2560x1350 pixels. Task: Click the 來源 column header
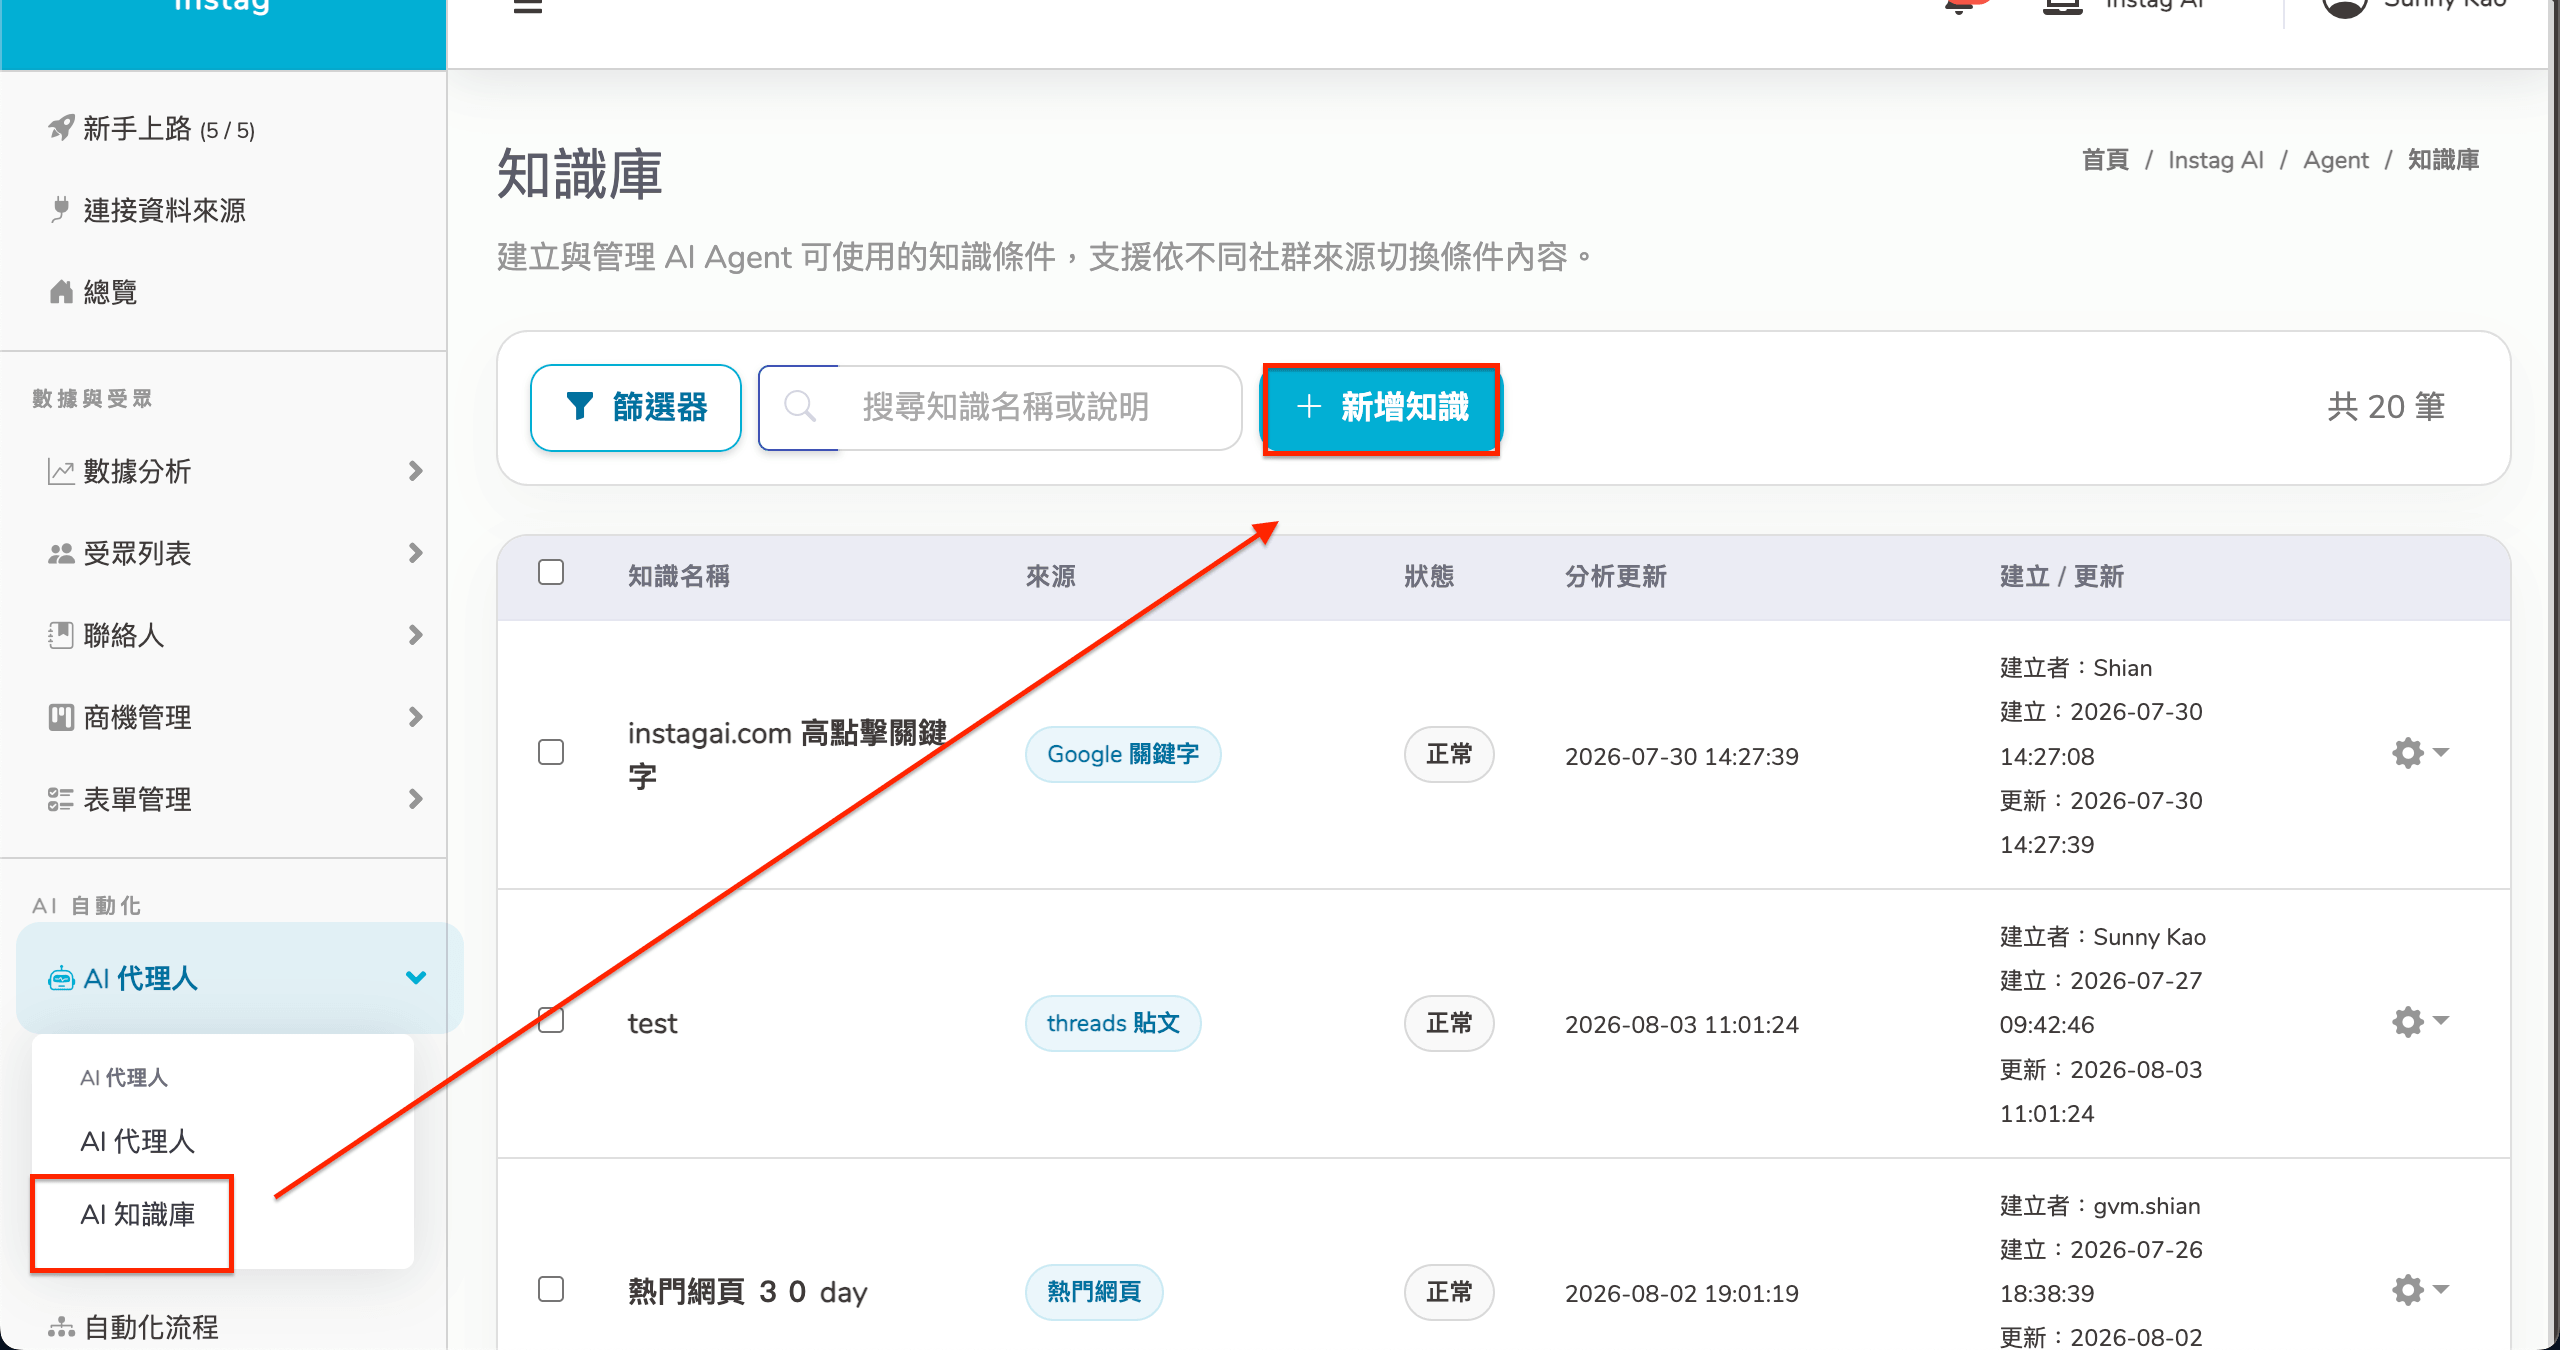pyautogui.click(x=1050, y=576)
